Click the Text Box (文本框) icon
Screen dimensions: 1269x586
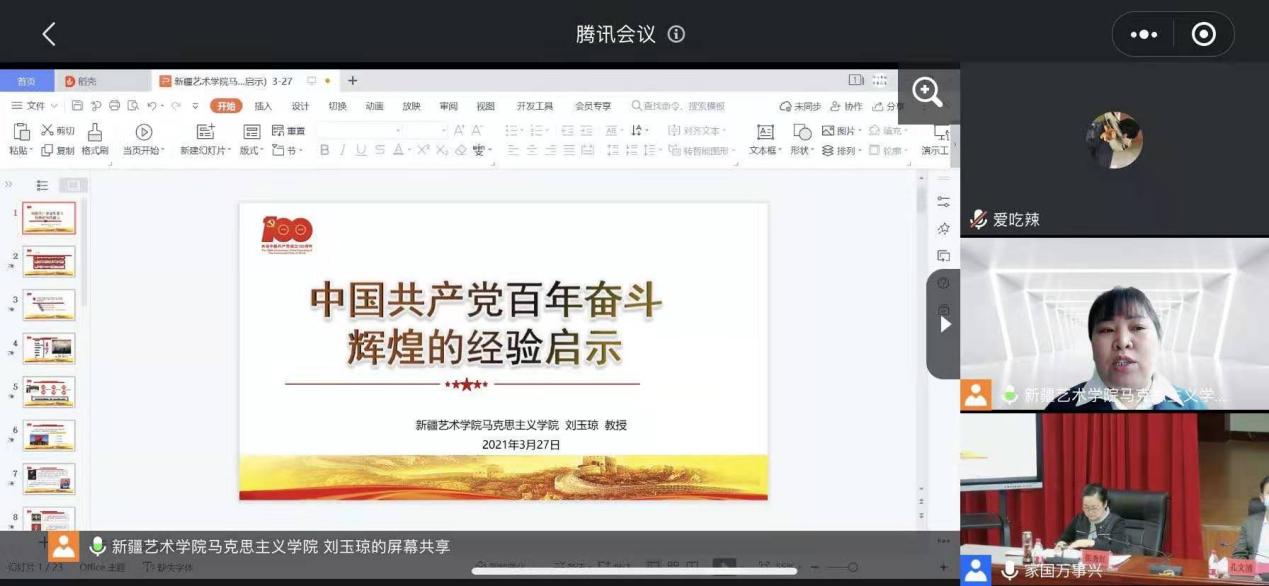tap(765, 132)
